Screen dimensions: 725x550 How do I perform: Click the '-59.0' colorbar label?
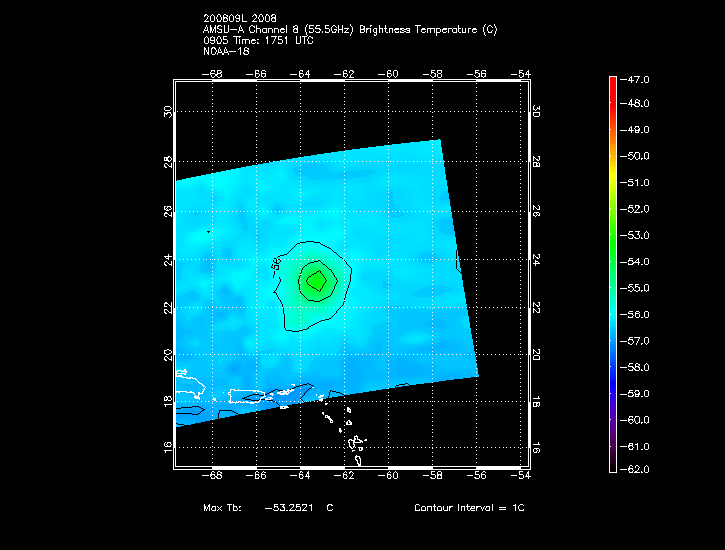[634, 394]
